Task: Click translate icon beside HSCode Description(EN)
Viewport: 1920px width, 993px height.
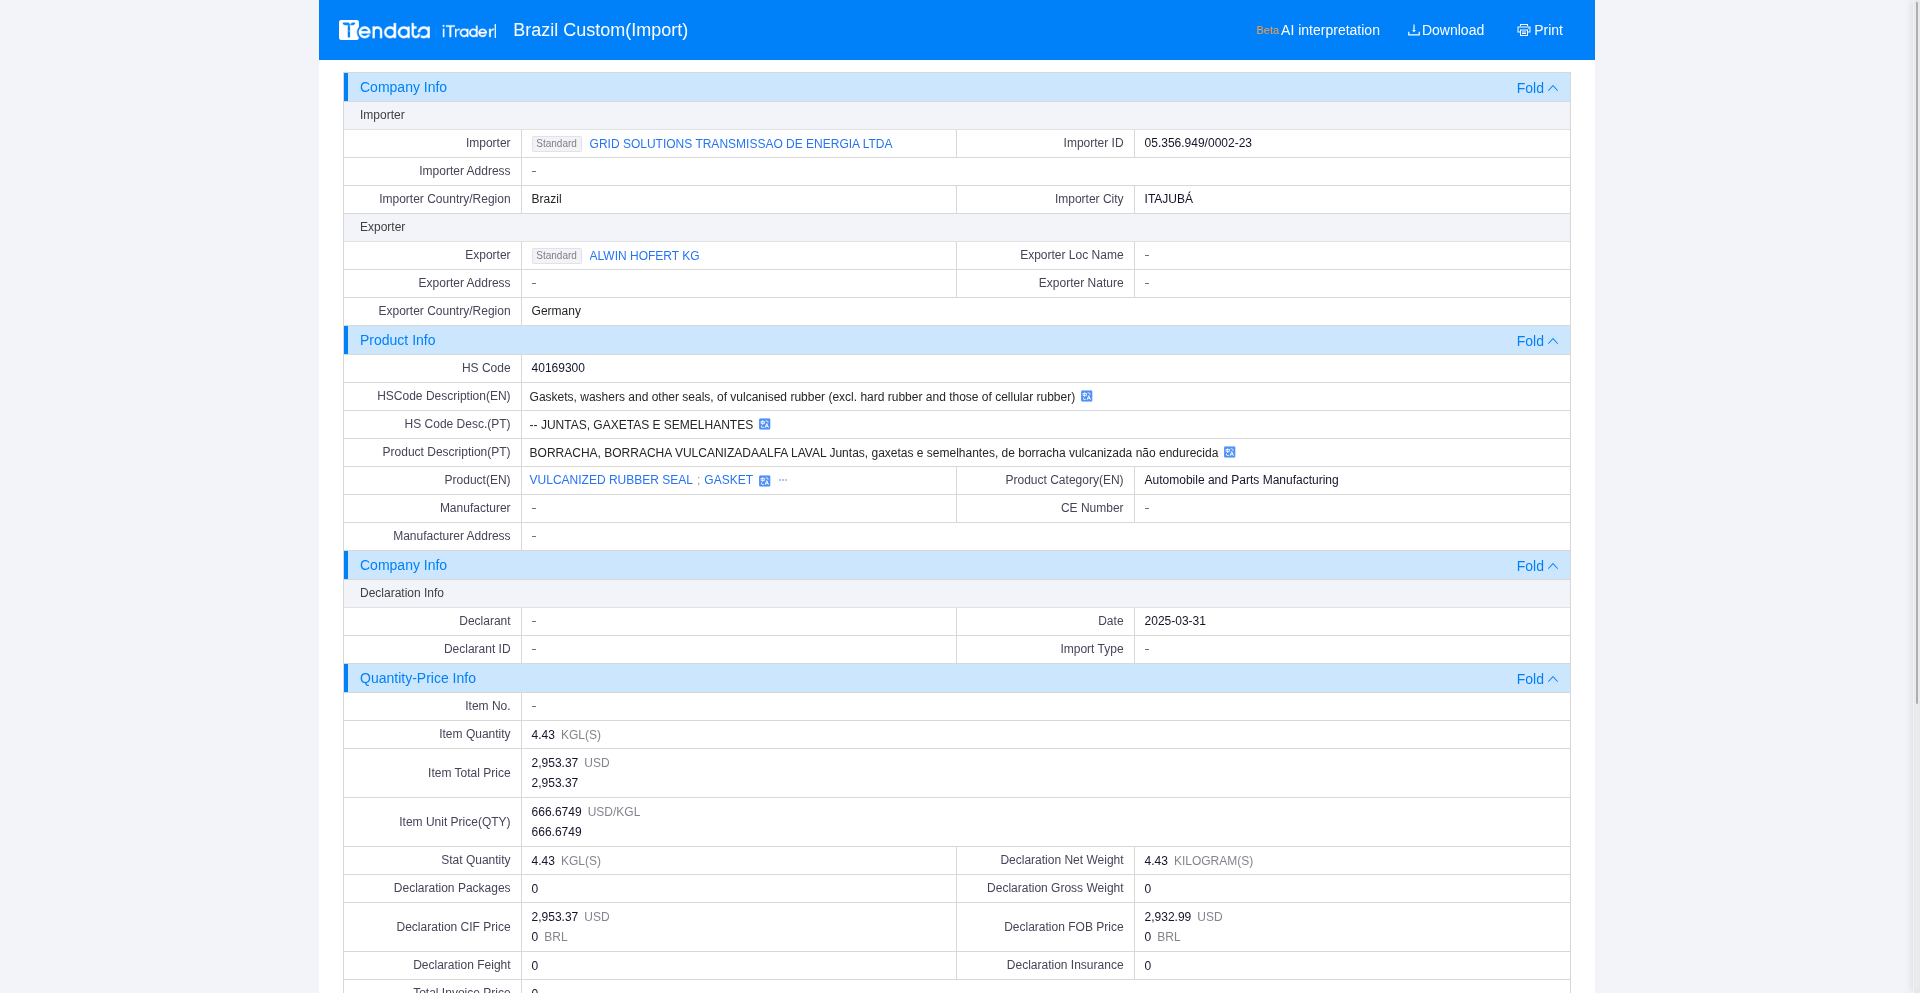Action: click(x=1087, y=397)
